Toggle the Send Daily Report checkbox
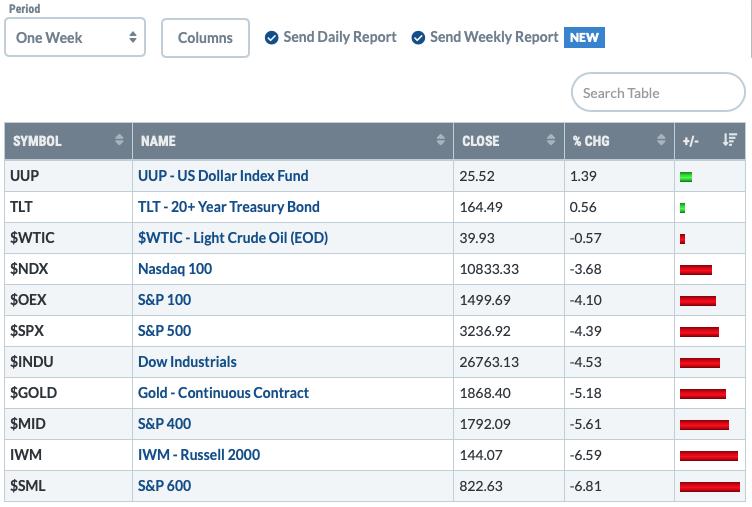 (x=271, y=37)
